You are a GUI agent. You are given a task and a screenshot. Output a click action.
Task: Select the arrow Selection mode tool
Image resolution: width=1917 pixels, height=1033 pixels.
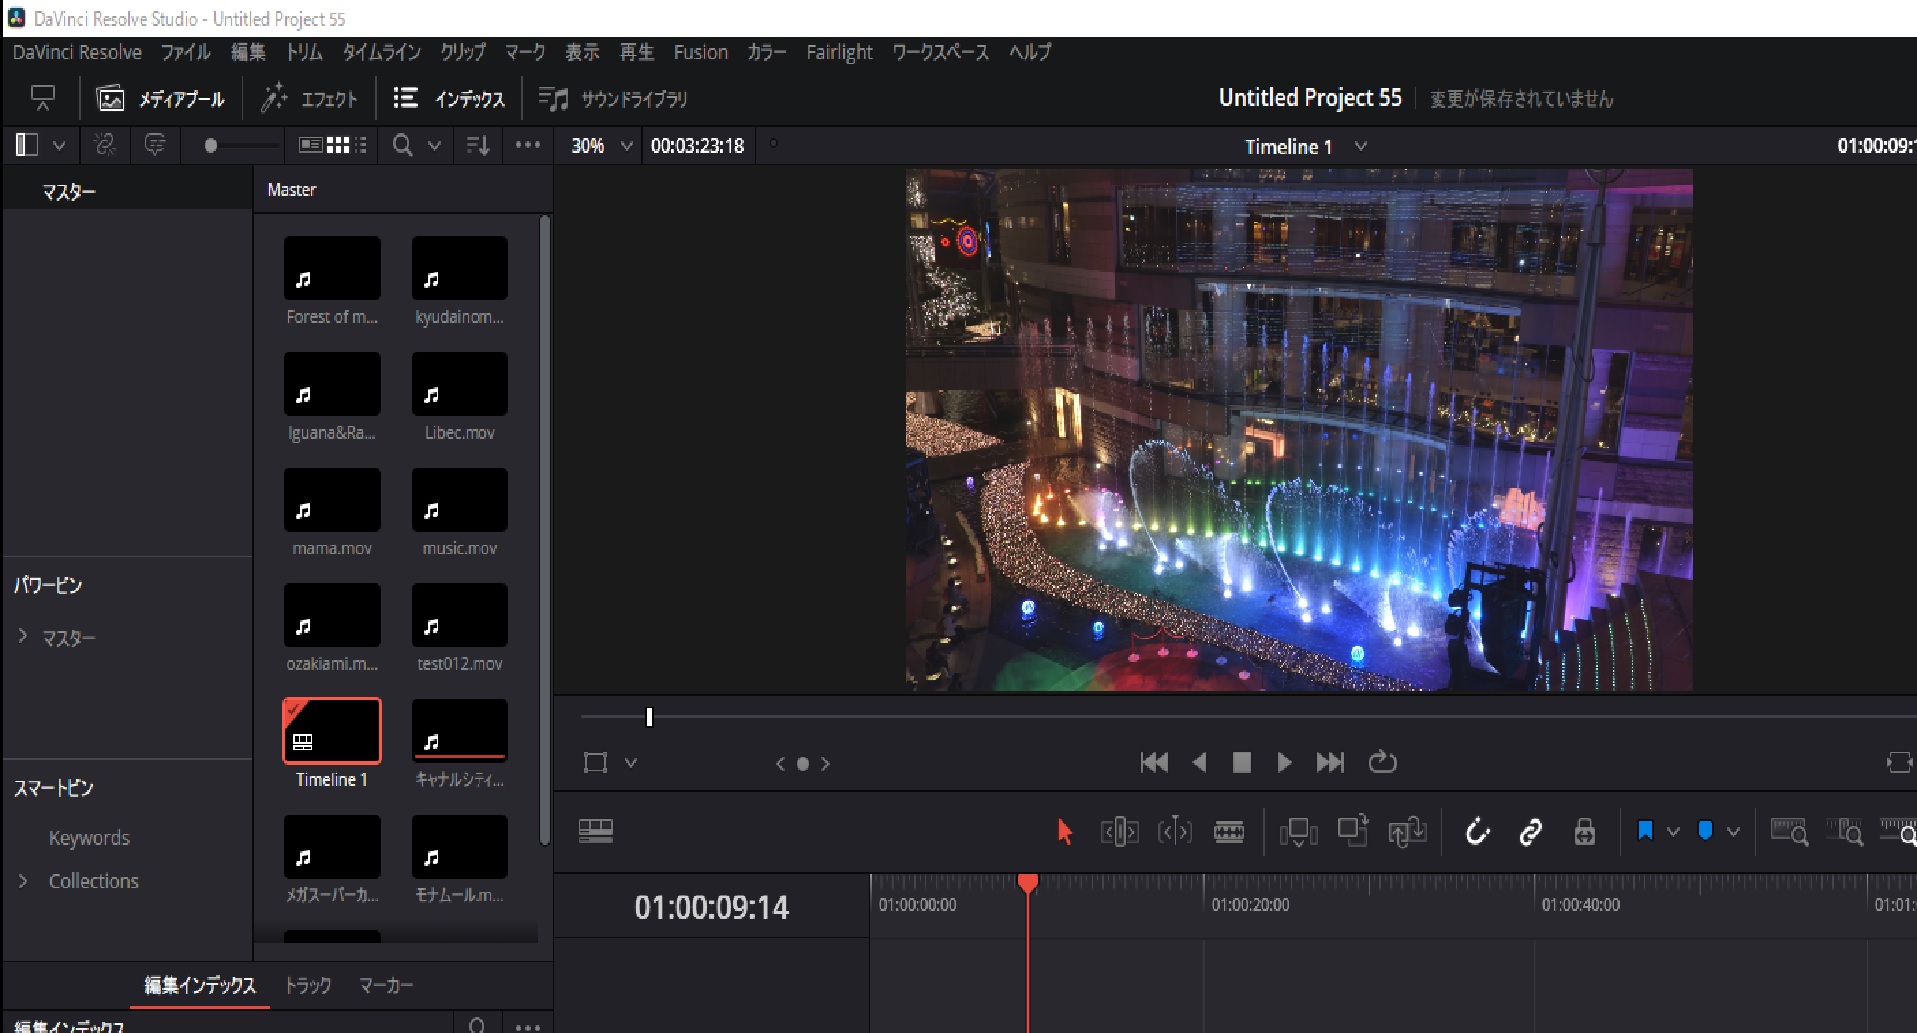point(1064,832)
